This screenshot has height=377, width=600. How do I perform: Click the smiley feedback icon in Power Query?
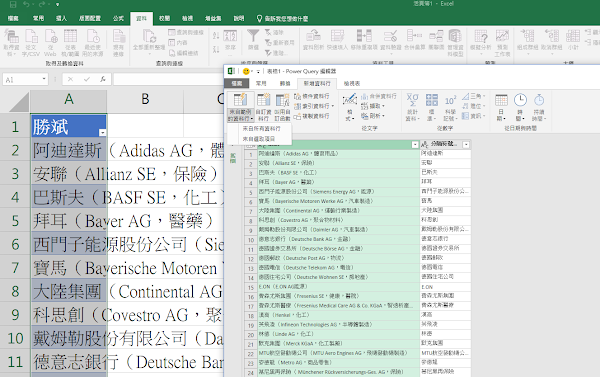[246, 71]
